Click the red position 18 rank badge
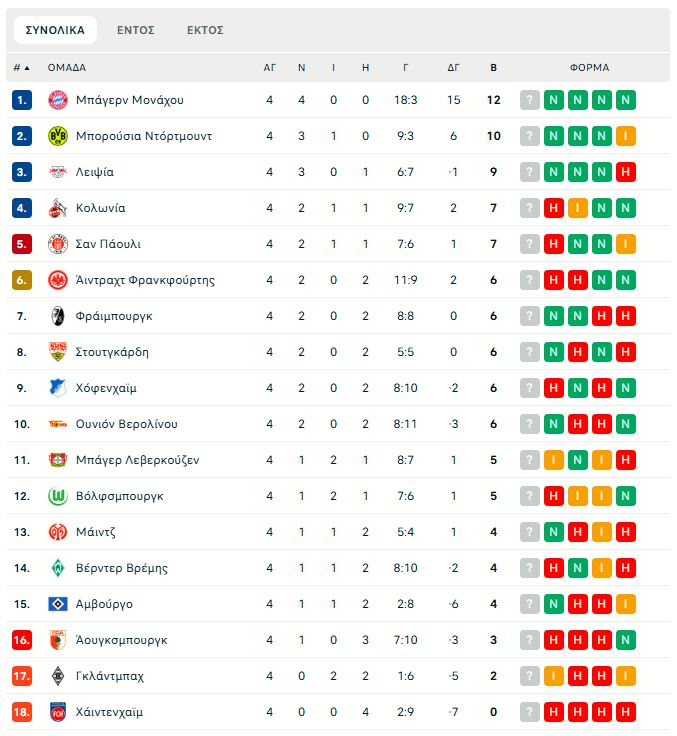This screenshot has height=736, width=677. coord(23,712)
